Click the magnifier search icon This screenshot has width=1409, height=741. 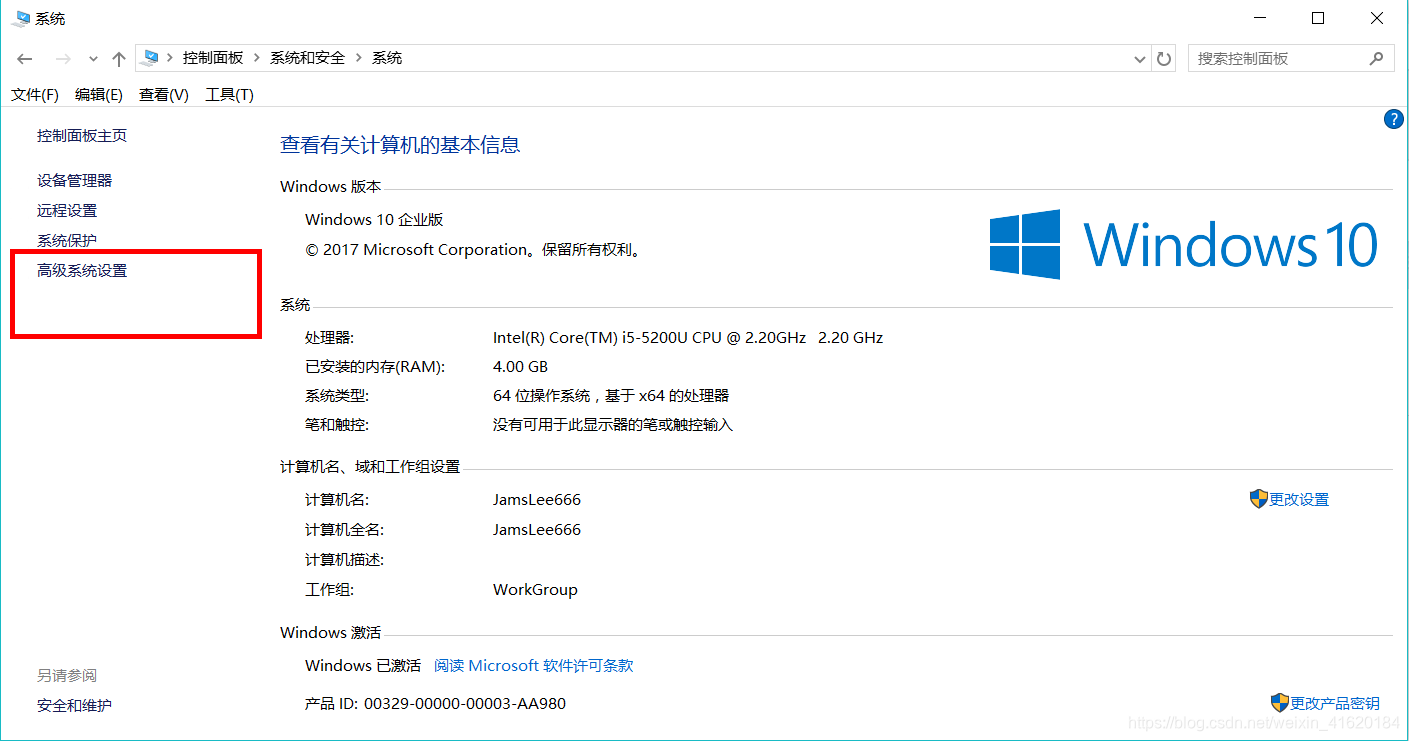[1376, 59]
